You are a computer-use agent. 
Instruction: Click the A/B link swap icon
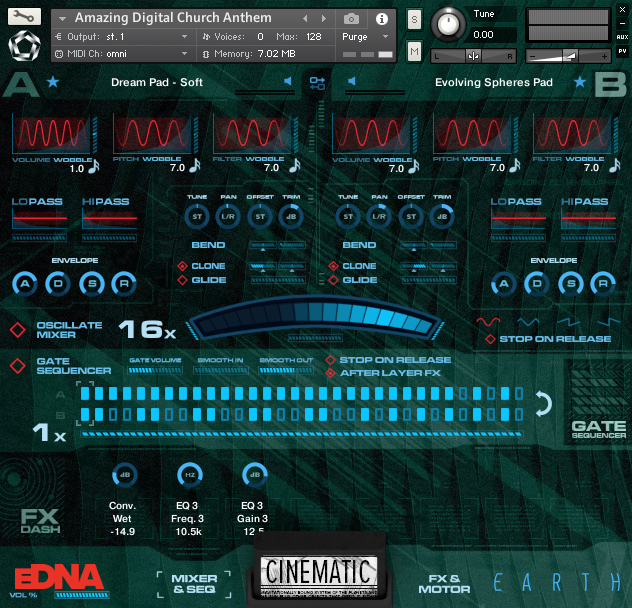point(317,82)
